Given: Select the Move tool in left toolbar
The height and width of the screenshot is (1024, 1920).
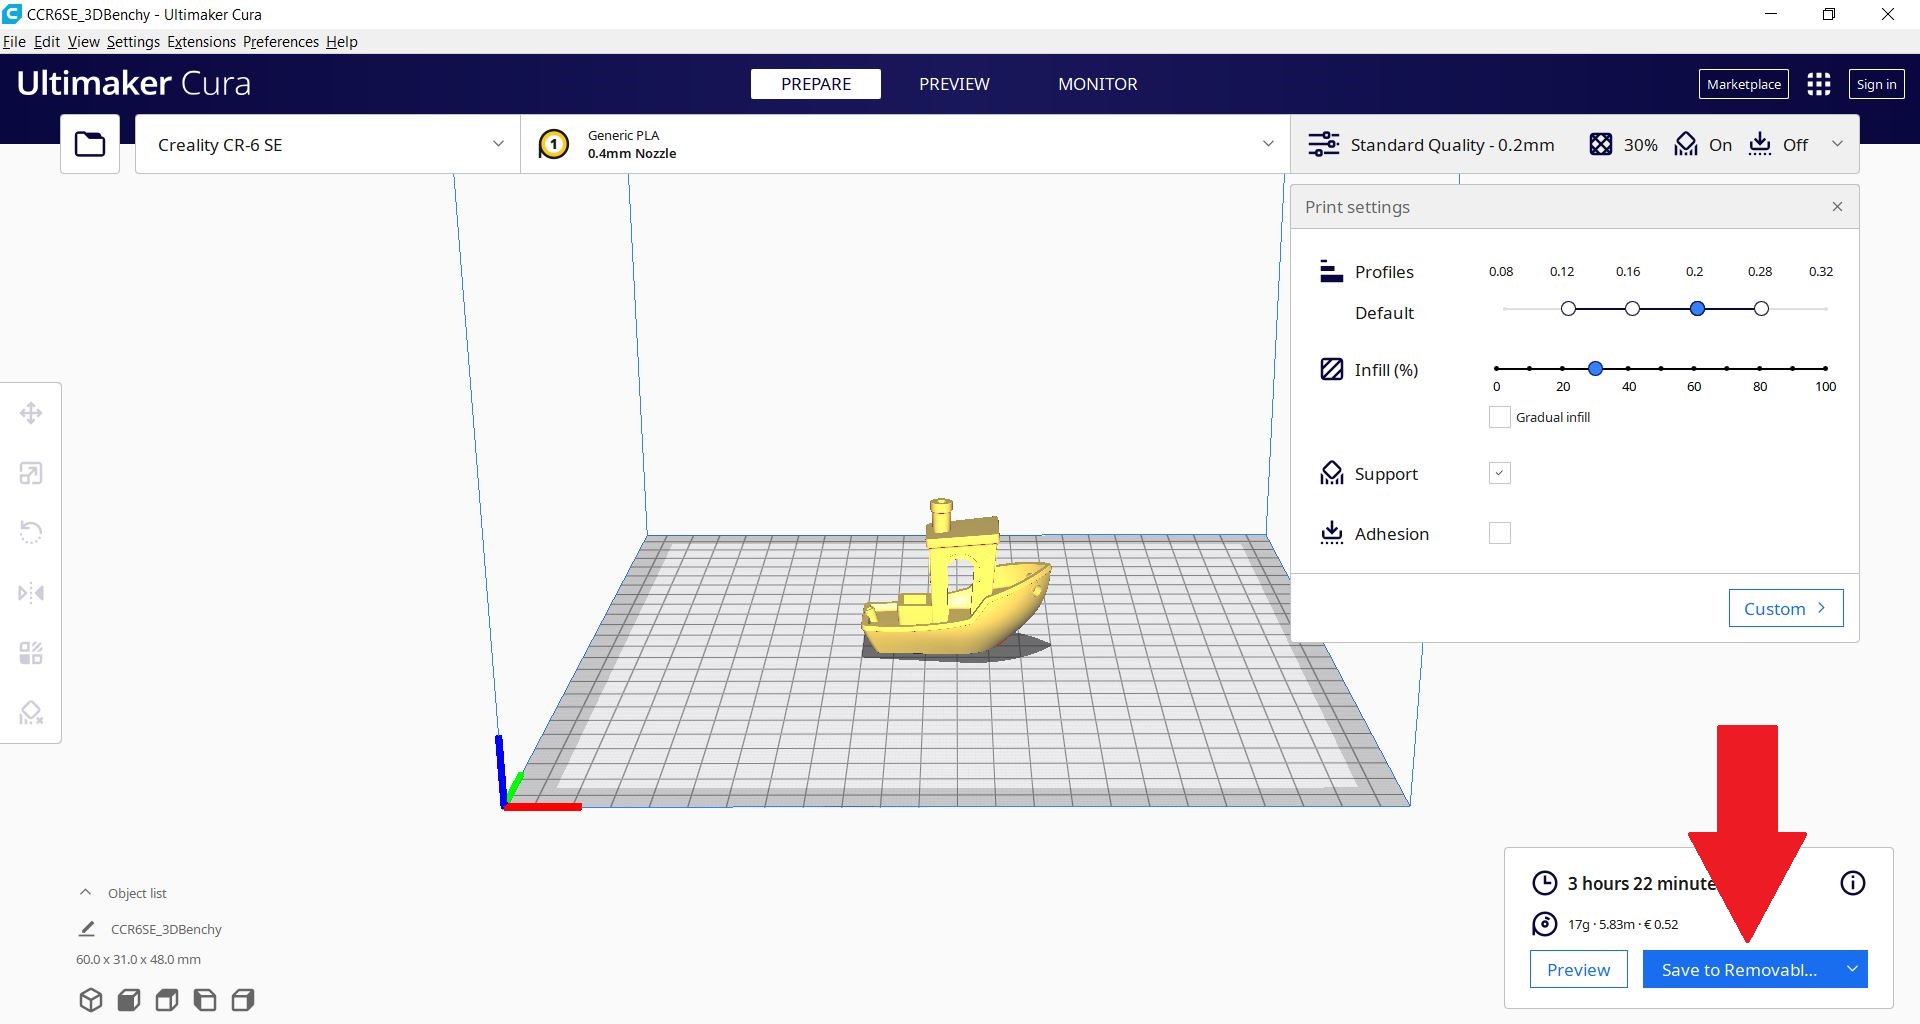Looking at the screenshot, I should pyautogui.click(x=31, y=413).
